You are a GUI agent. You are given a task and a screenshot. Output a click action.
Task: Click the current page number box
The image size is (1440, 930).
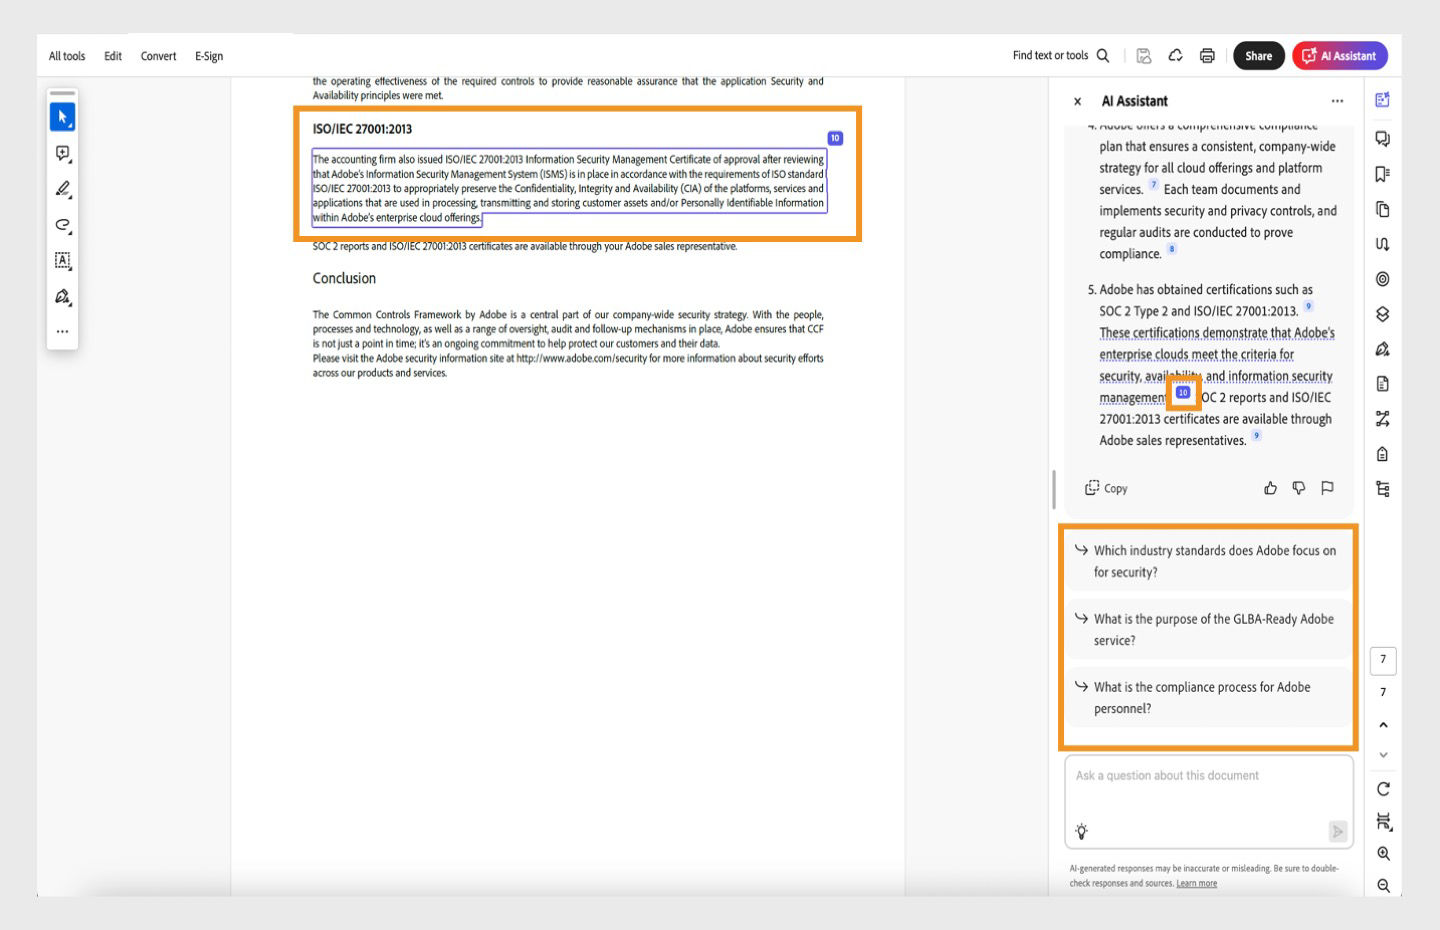pyautogui.click(x=1383, y=660)
